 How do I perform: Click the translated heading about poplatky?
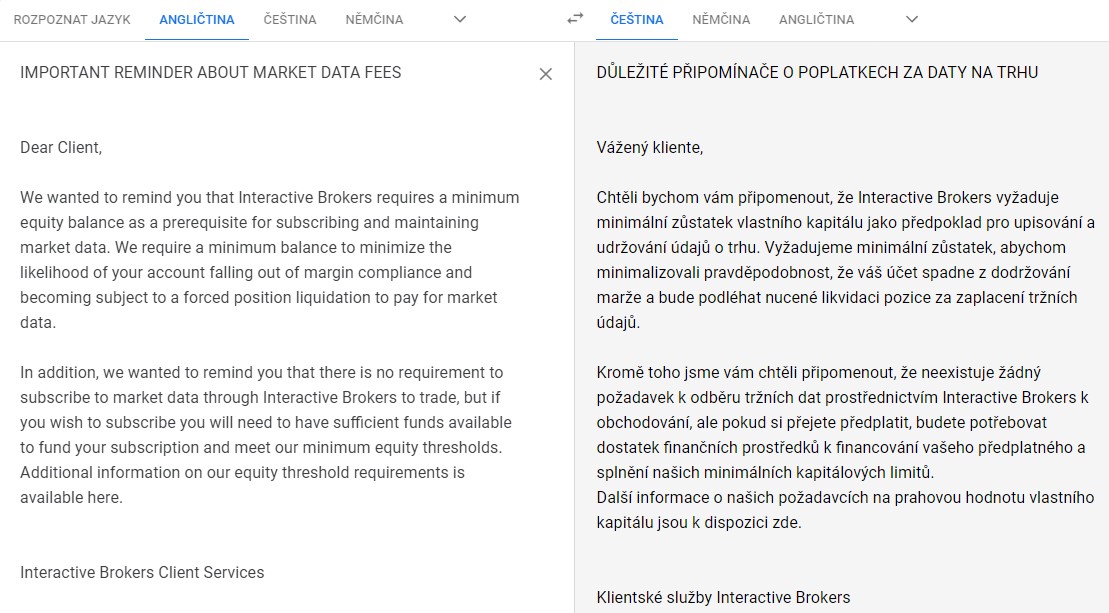[x=817, y=72]
